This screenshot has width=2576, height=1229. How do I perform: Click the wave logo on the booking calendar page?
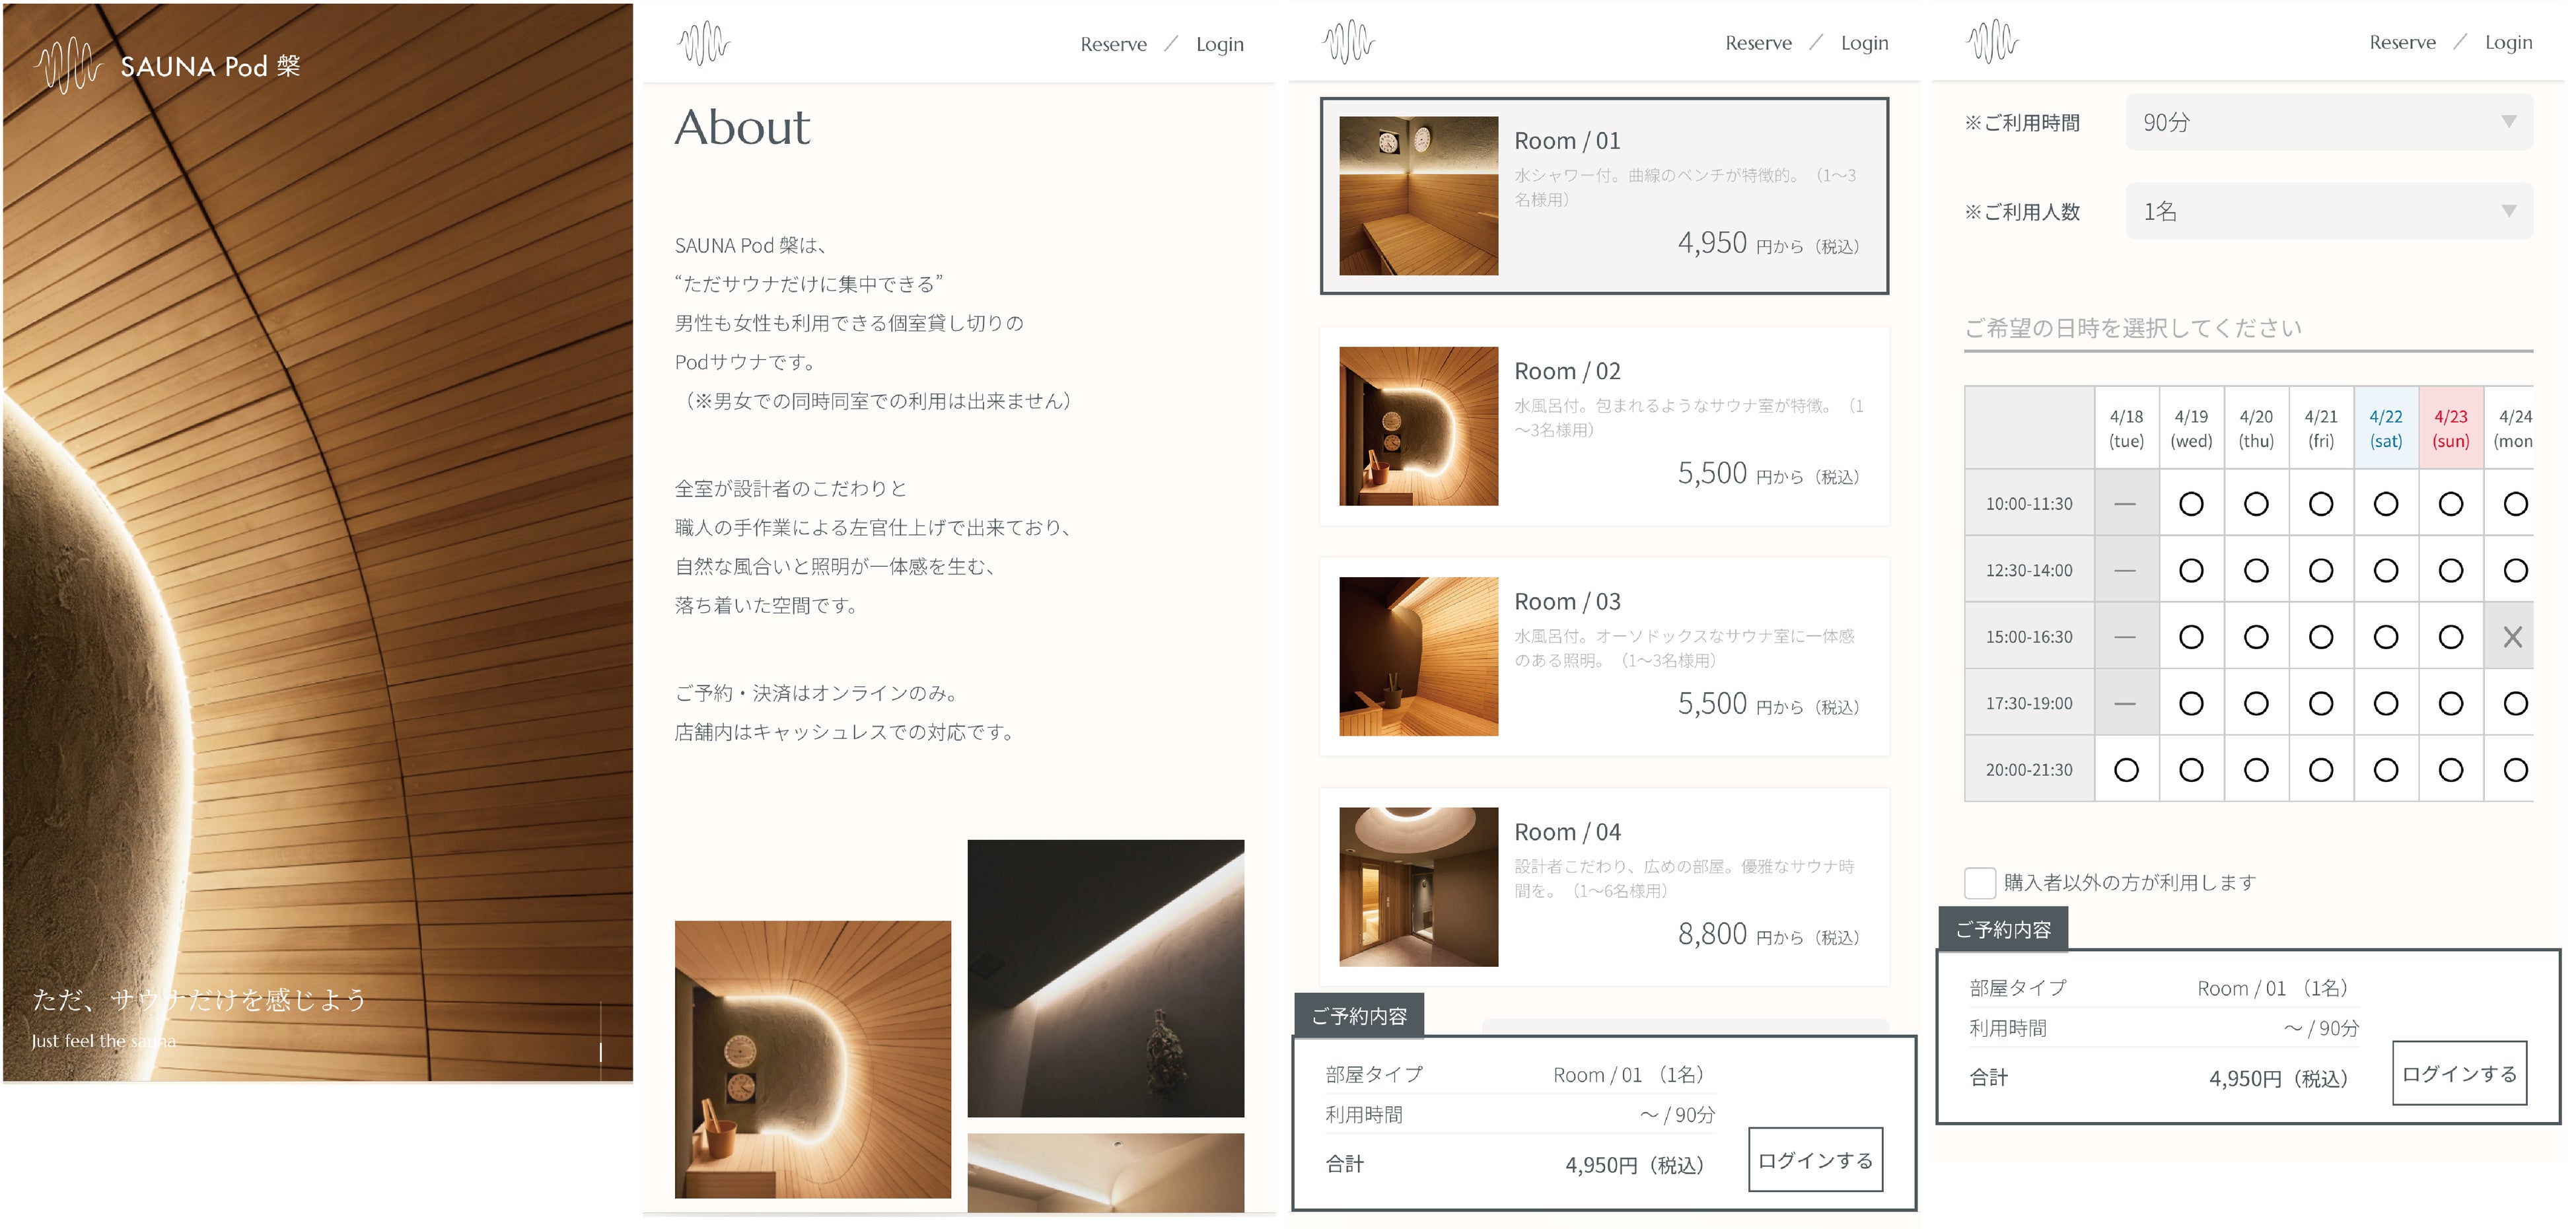click(1992, 41)
